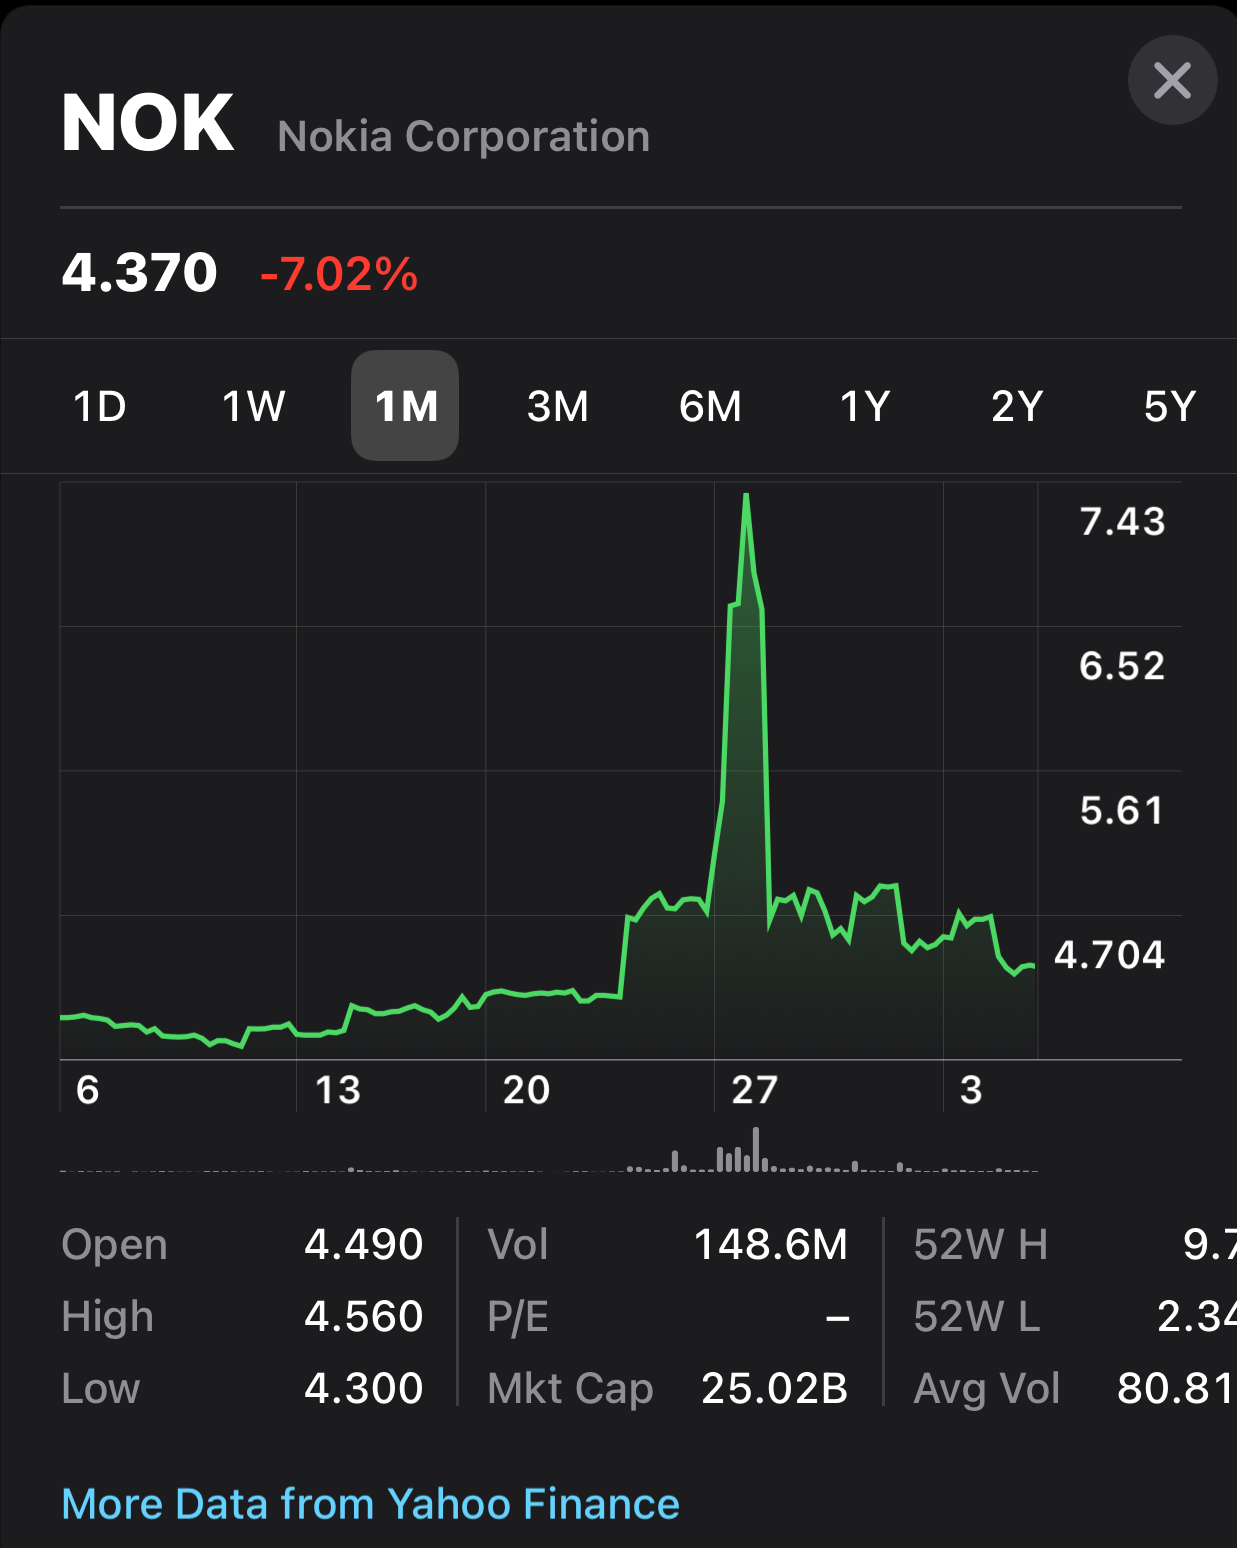Image resolution: width=1237 pixels, height=1548 pixels.
Task: Tap the P/E row label
Action: pyautogui.click(x=518, y=1316)
